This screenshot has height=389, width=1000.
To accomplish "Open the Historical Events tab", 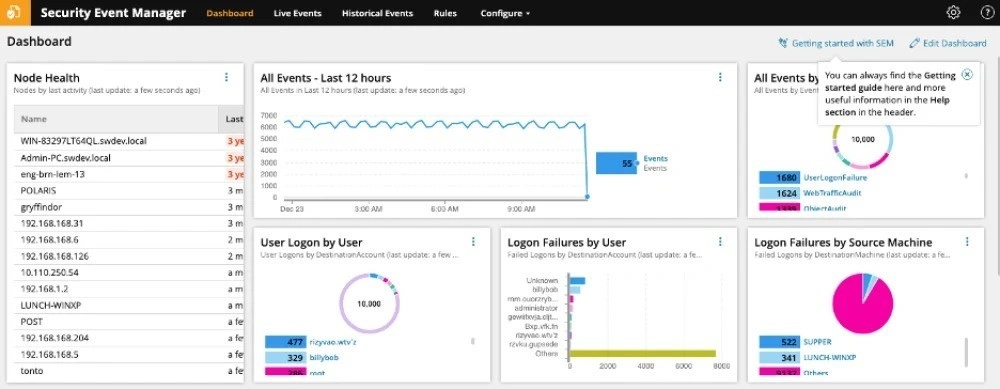I will 378,13.
